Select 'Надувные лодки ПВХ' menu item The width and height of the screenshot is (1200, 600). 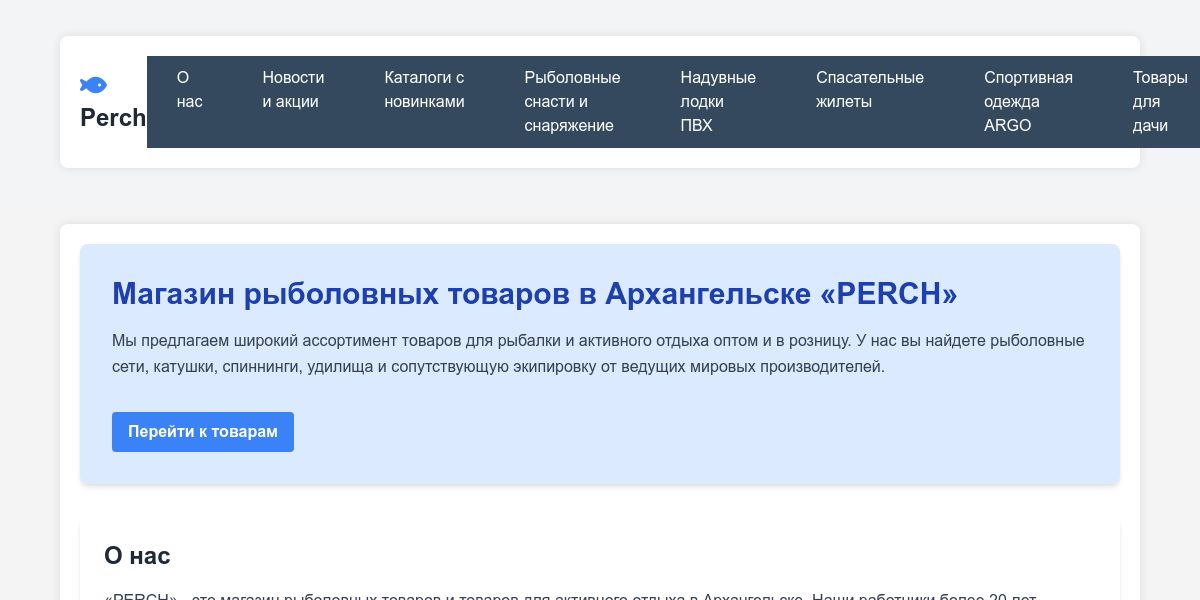click(719, 102)
